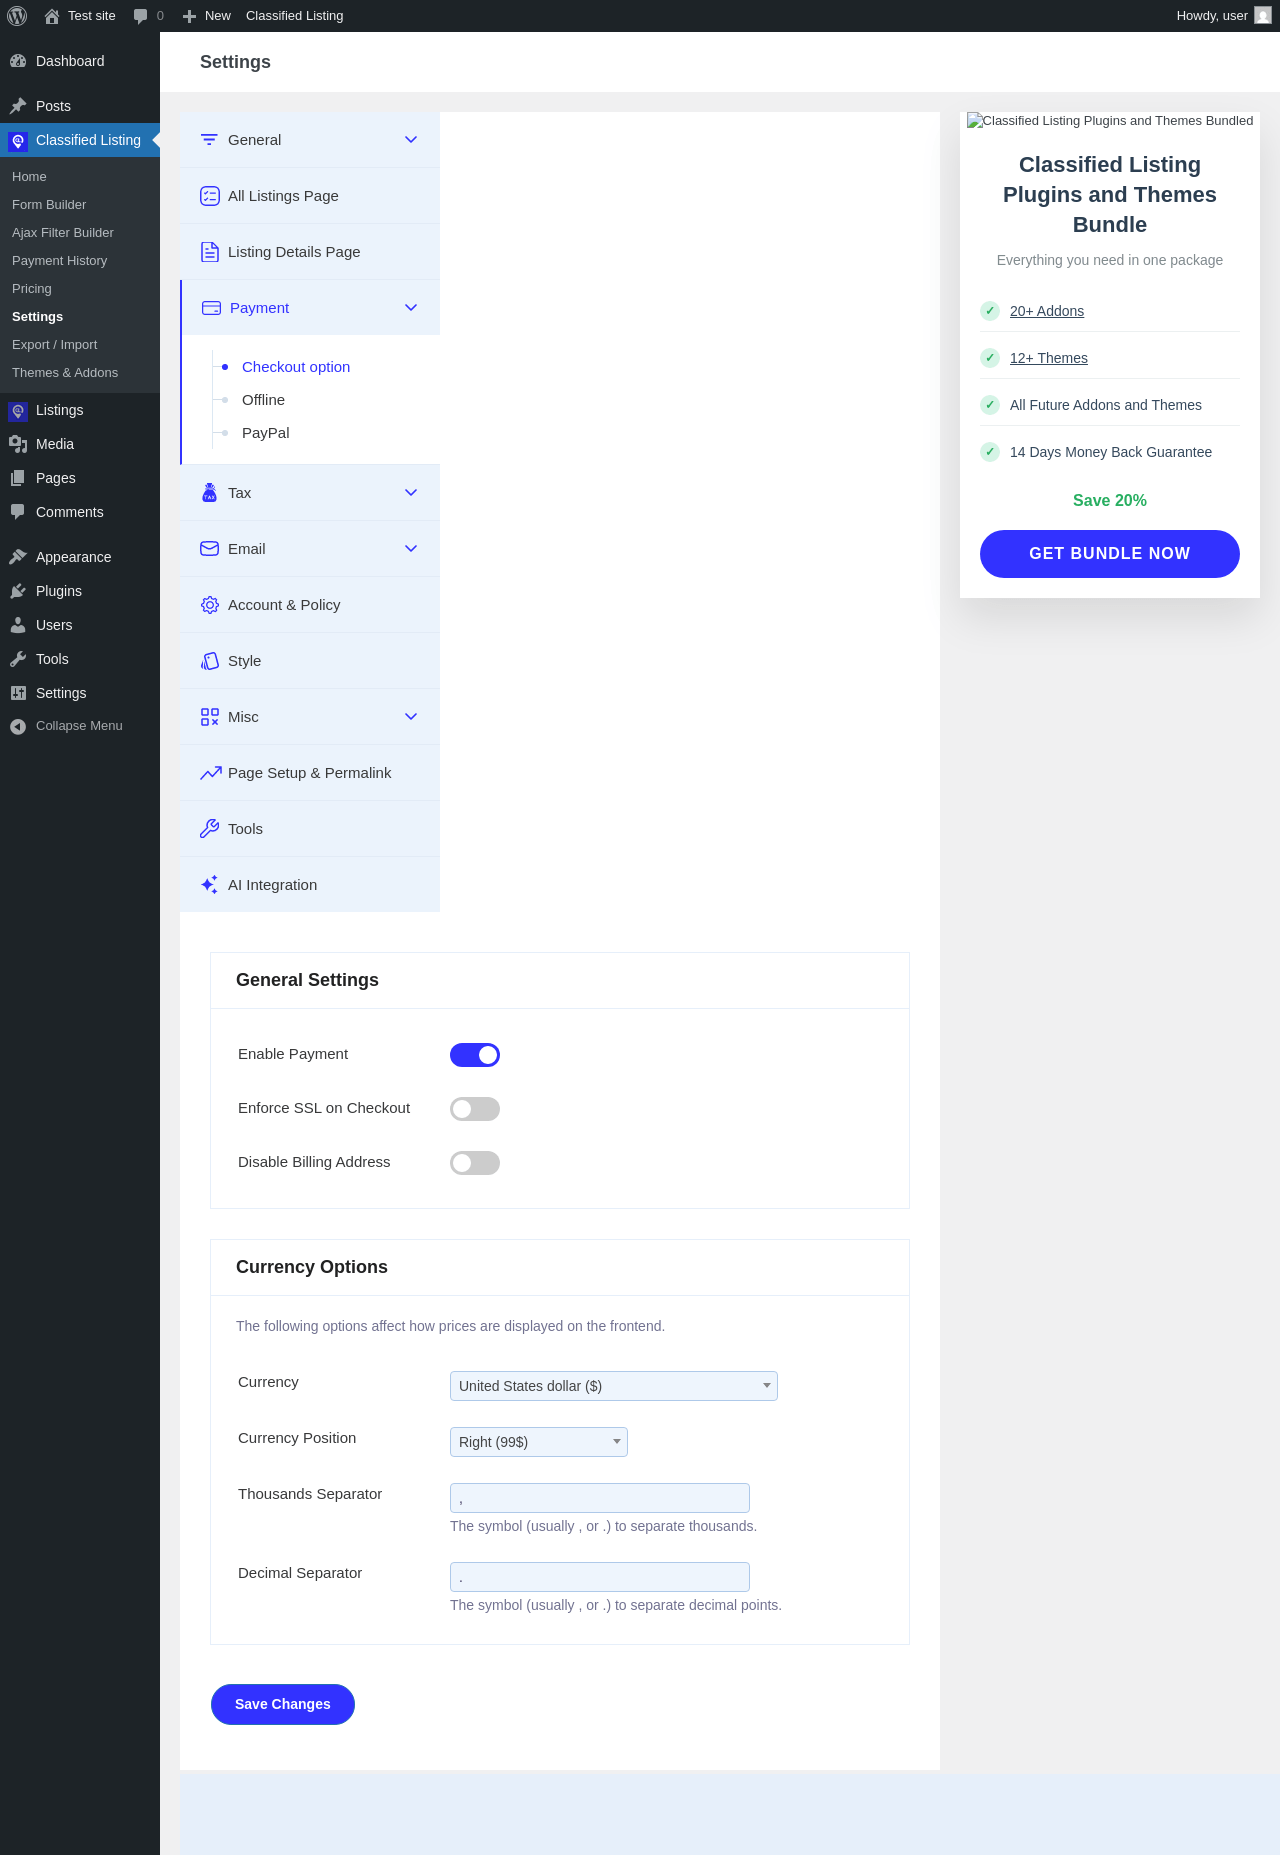The height and width of the screenshot is (1855, 1280).
Task: Expand the Tax section chevron
Action: click(x=411, y=493)
